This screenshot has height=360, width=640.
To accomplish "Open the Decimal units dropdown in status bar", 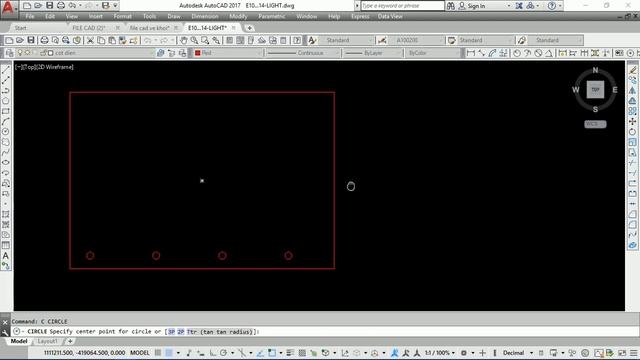I will (517, 353).
